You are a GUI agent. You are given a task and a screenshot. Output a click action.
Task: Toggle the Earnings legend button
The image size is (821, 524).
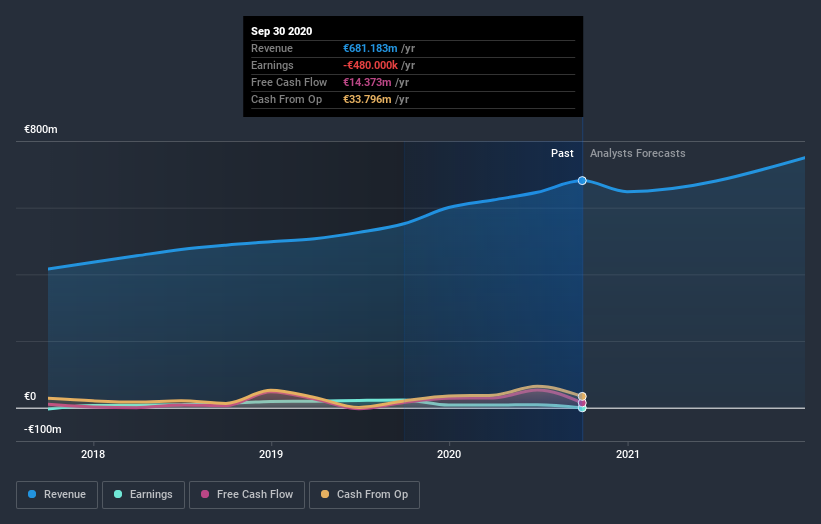click(x=143, y=495)
